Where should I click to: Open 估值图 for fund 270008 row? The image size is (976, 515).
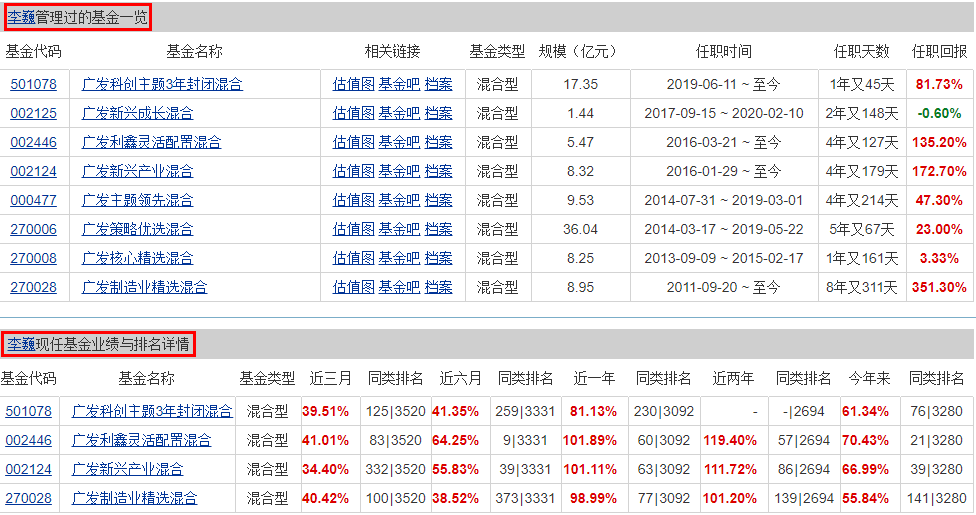pos(354,258)
